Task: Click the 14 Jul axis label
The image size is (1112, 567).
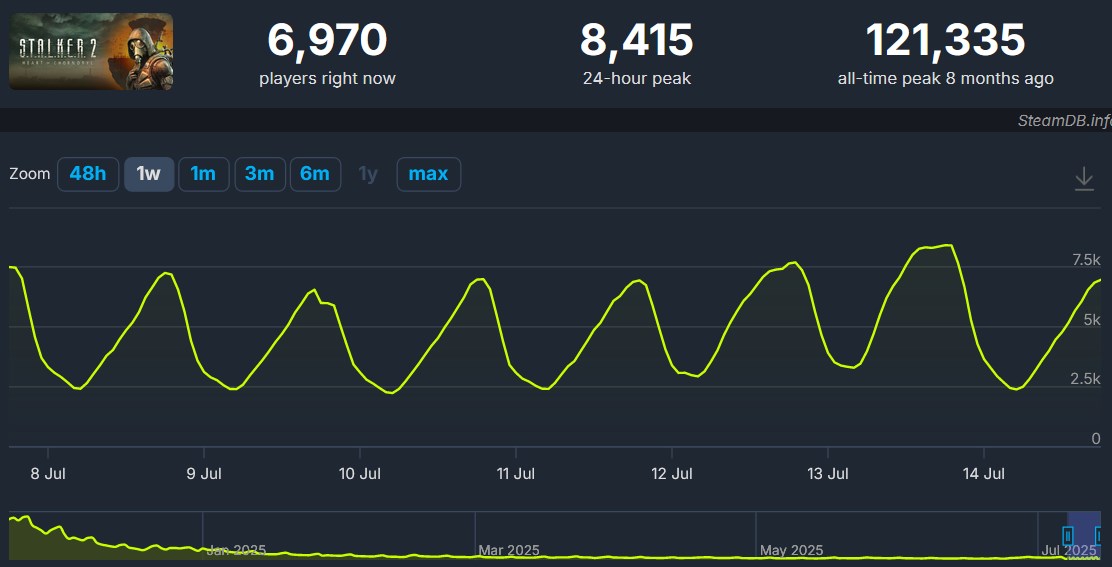Action: (984, 474)
